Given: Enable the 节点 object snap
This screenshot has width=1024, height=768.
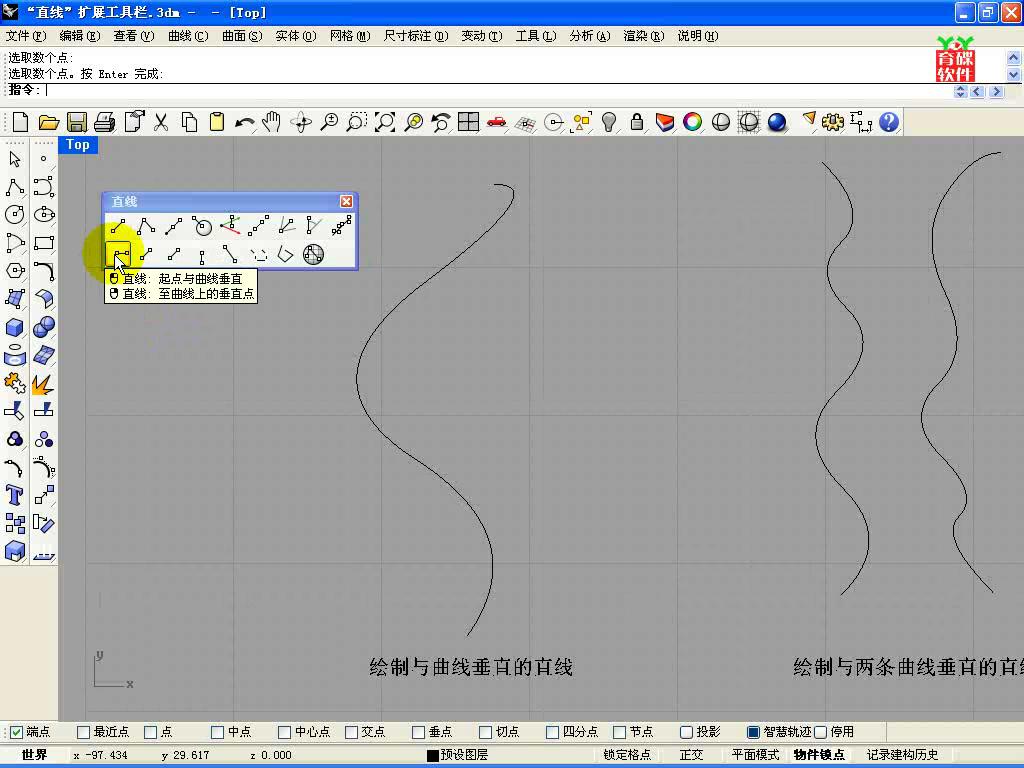Looking at the screenshot, I should [633, 732].
